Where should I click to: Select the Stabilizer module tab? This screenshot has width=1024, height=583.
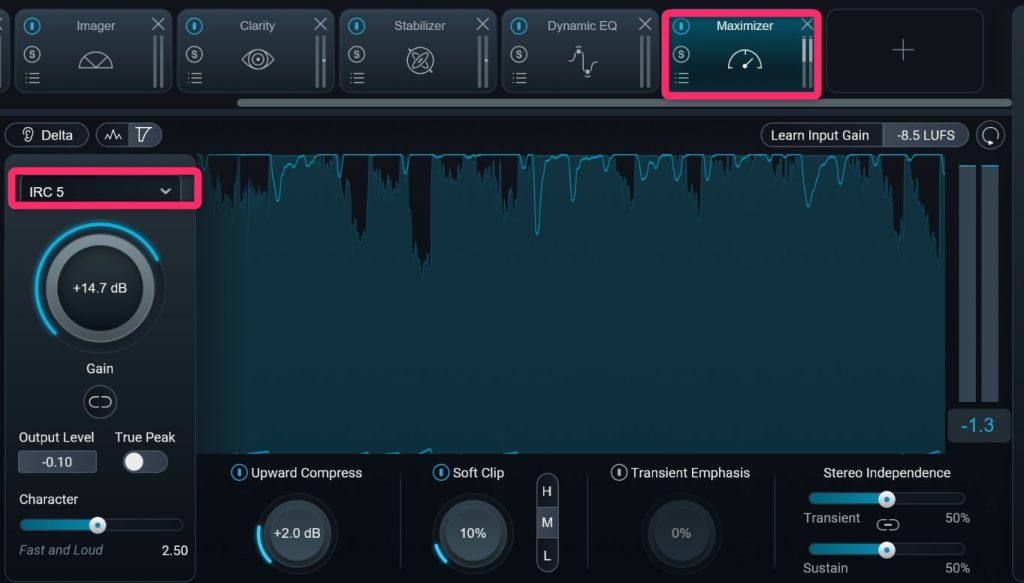coord(420,50)
